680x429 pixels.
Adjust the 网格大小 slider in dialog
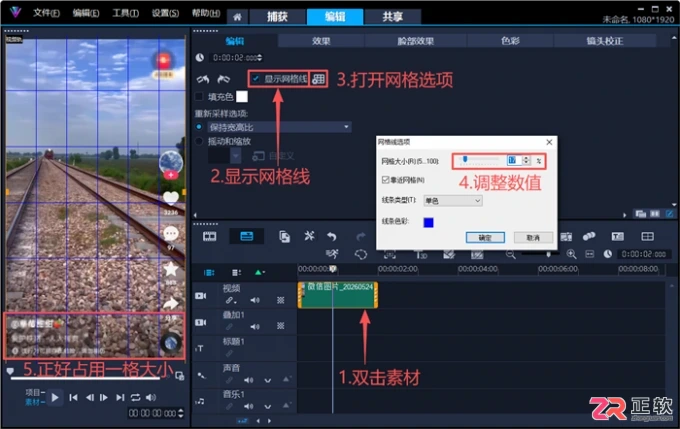pyautogui.click(x=465, y=160)
